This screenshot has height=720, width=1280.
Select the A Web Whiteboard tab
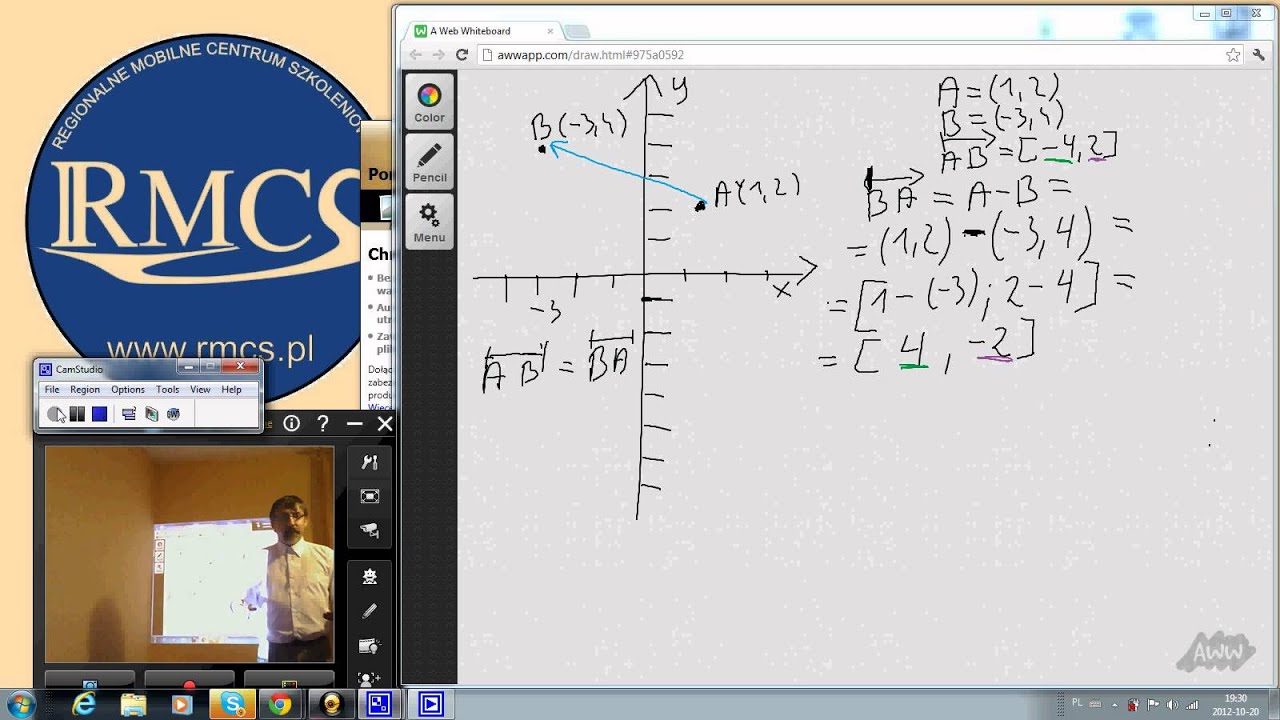click(480, 31)
